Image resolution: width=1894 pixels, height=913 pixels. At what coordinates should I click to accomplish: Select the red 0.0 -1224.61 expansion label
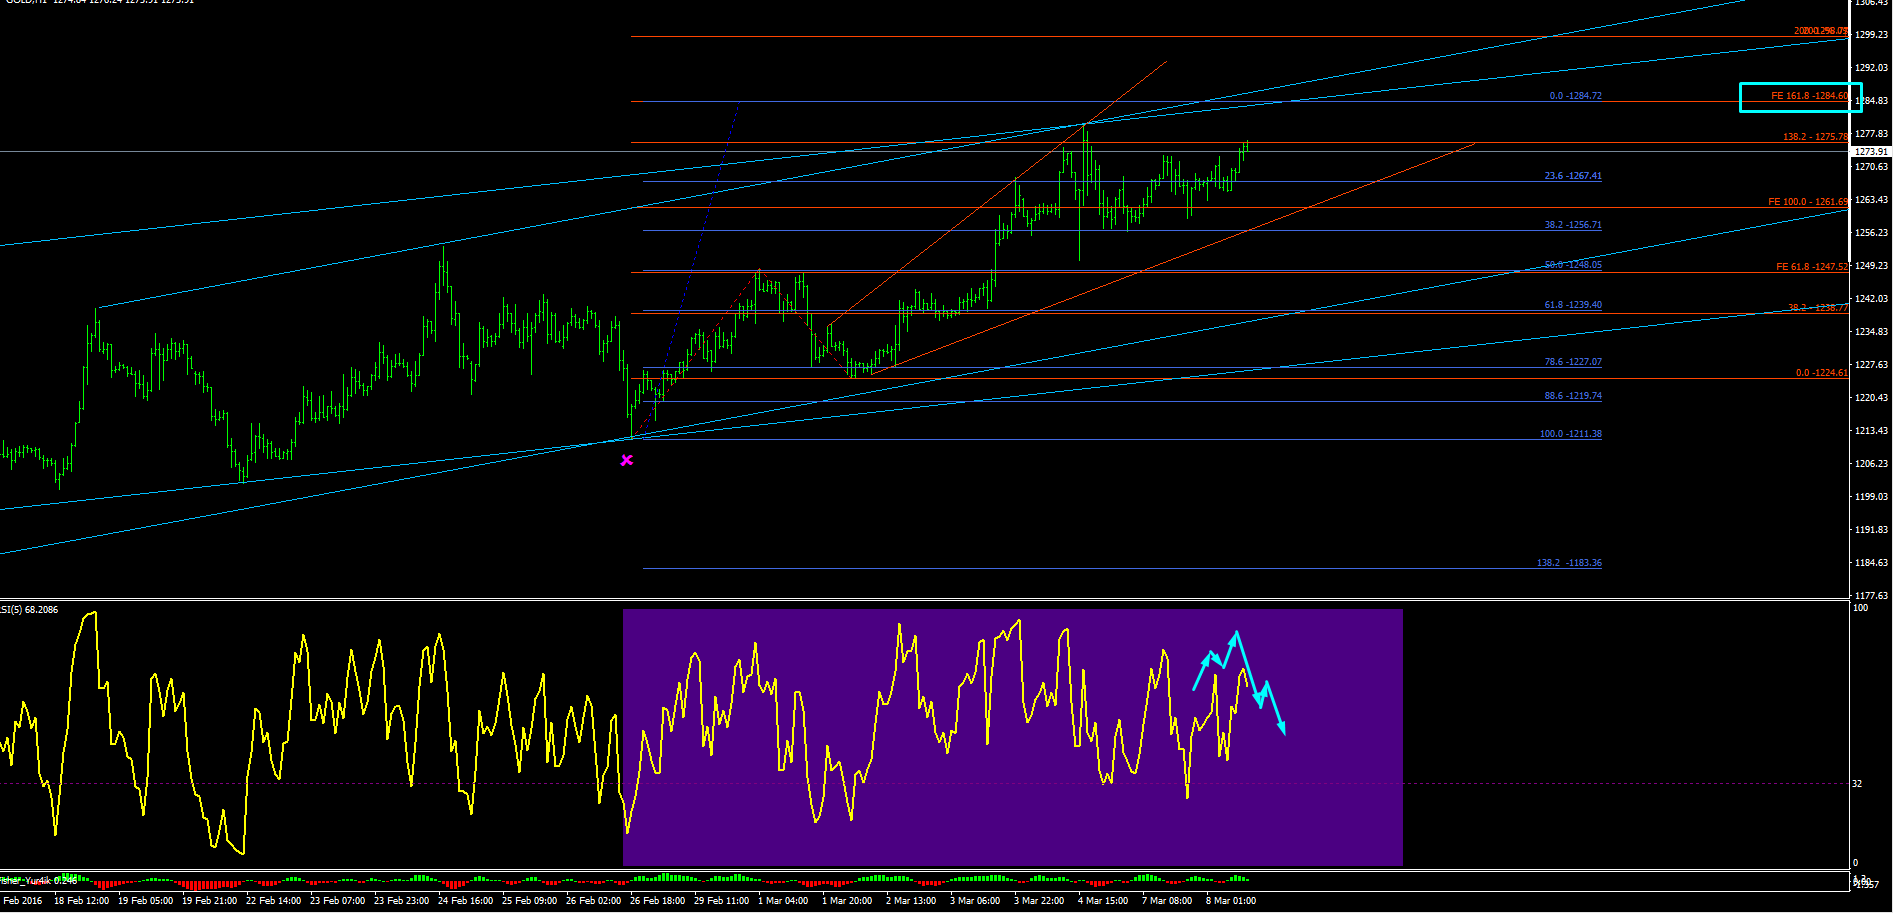(1822, 373)
